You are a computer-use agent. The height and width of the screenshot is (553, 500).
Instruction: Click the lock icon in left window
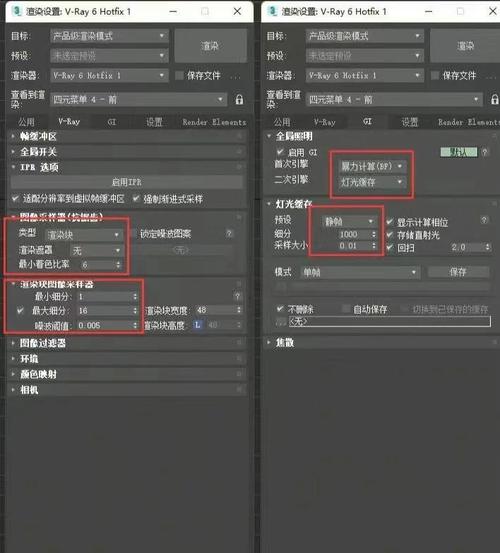point(239,100)
